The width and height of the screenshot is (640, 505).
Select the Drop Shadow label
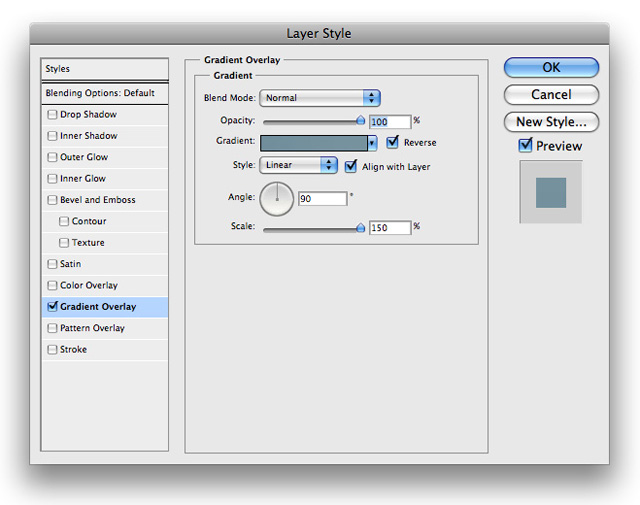[88, 115]
